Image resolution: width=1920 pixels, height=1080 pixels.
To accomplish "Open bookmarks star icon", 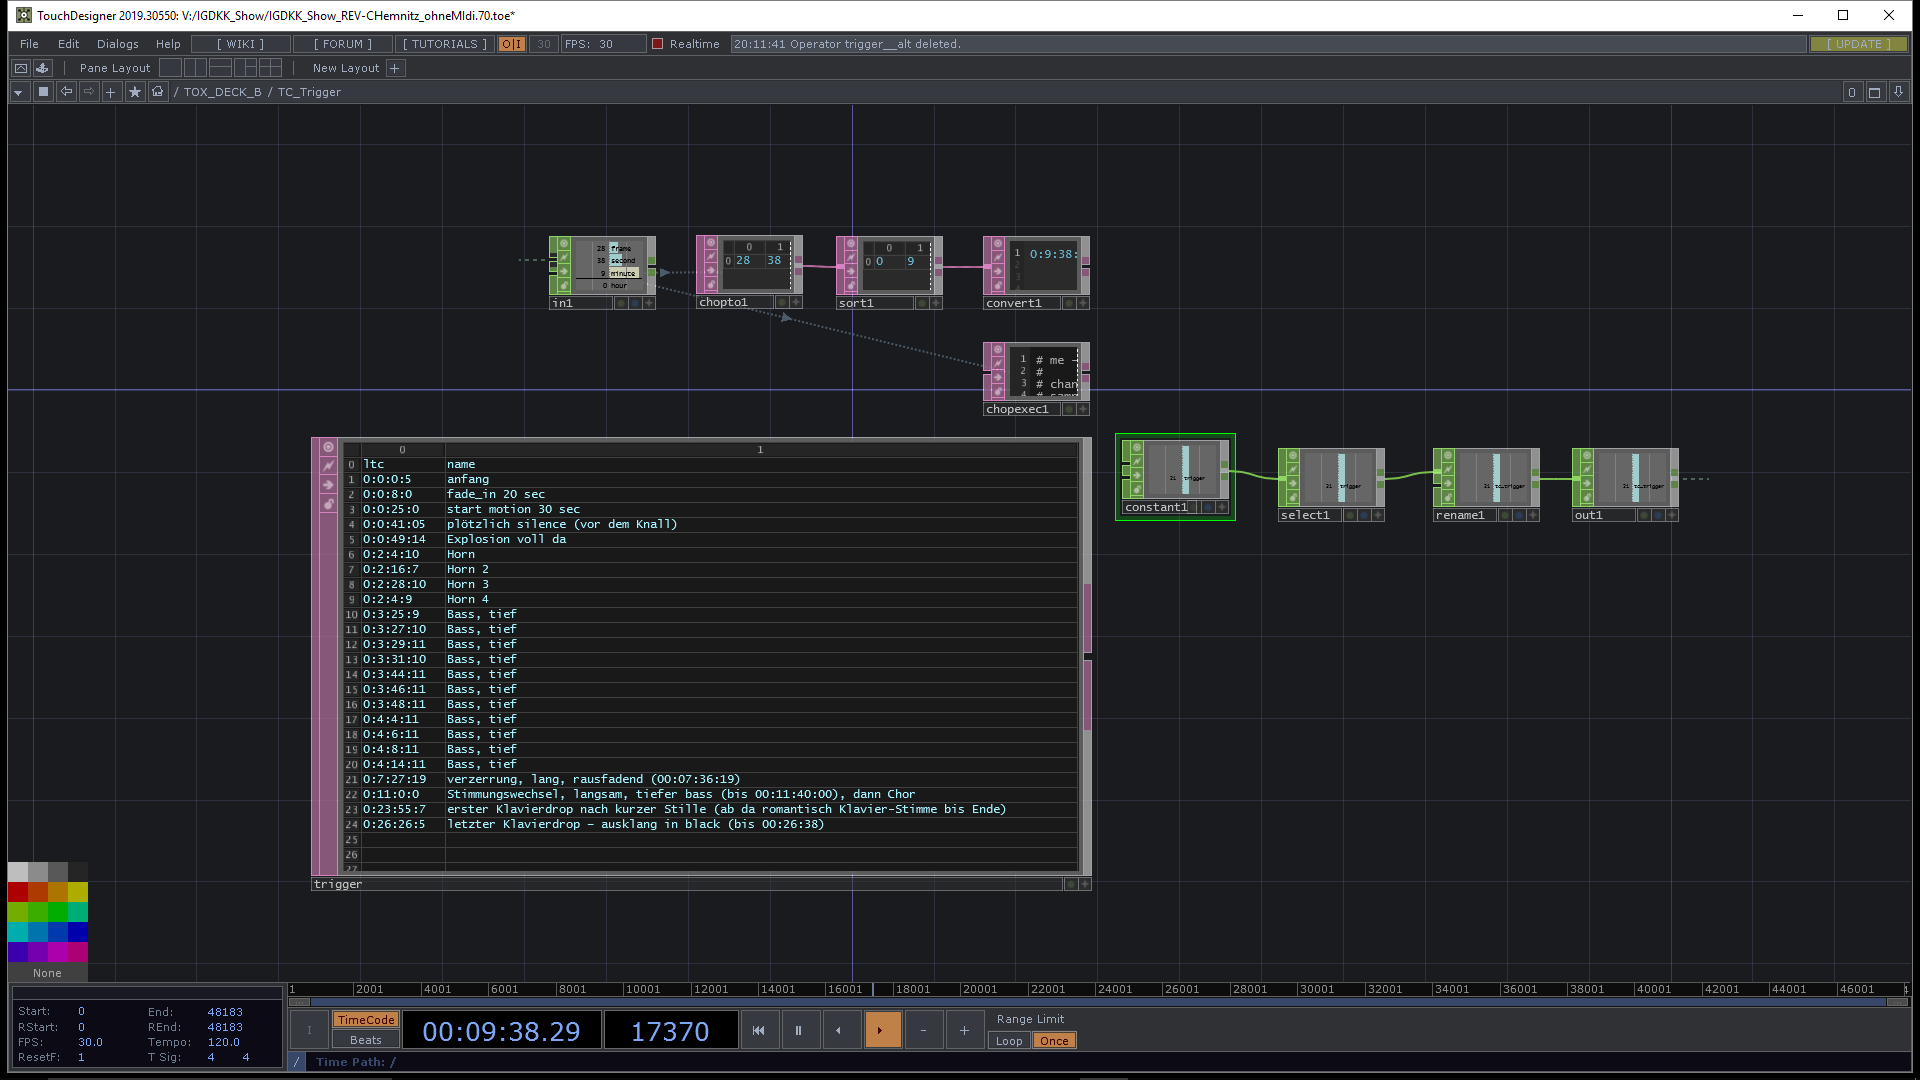I will 135,92.
